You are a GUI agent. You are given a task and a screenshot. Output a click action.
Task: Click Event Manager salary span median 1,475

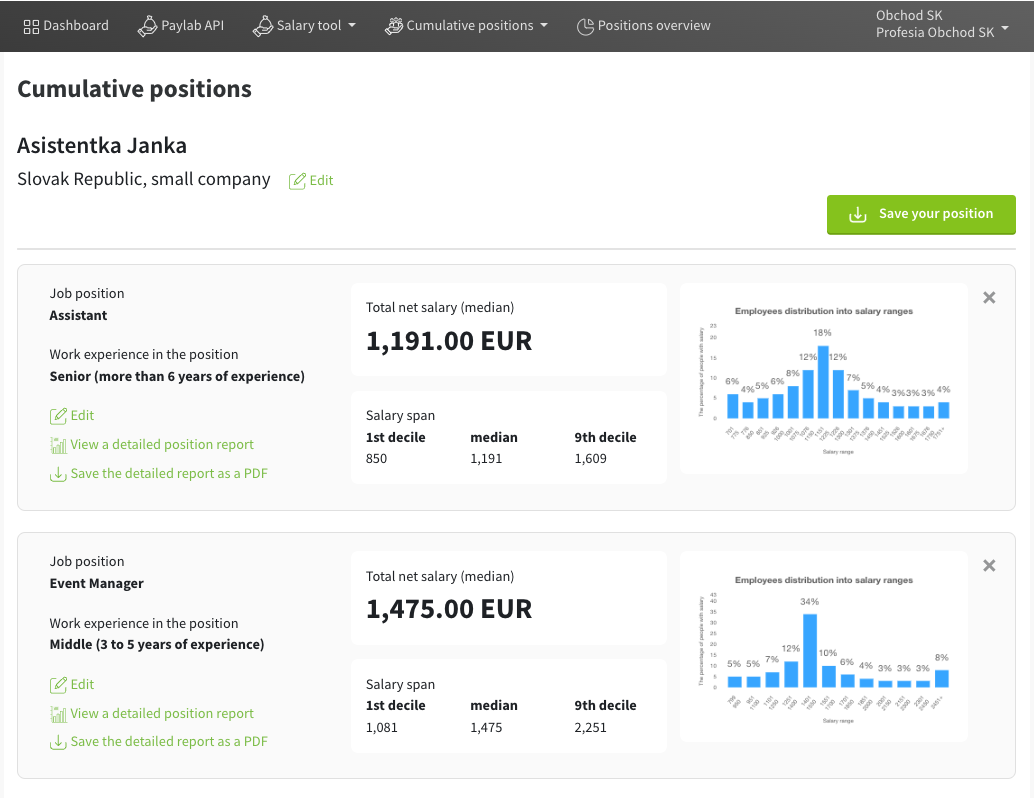point(486,728)
